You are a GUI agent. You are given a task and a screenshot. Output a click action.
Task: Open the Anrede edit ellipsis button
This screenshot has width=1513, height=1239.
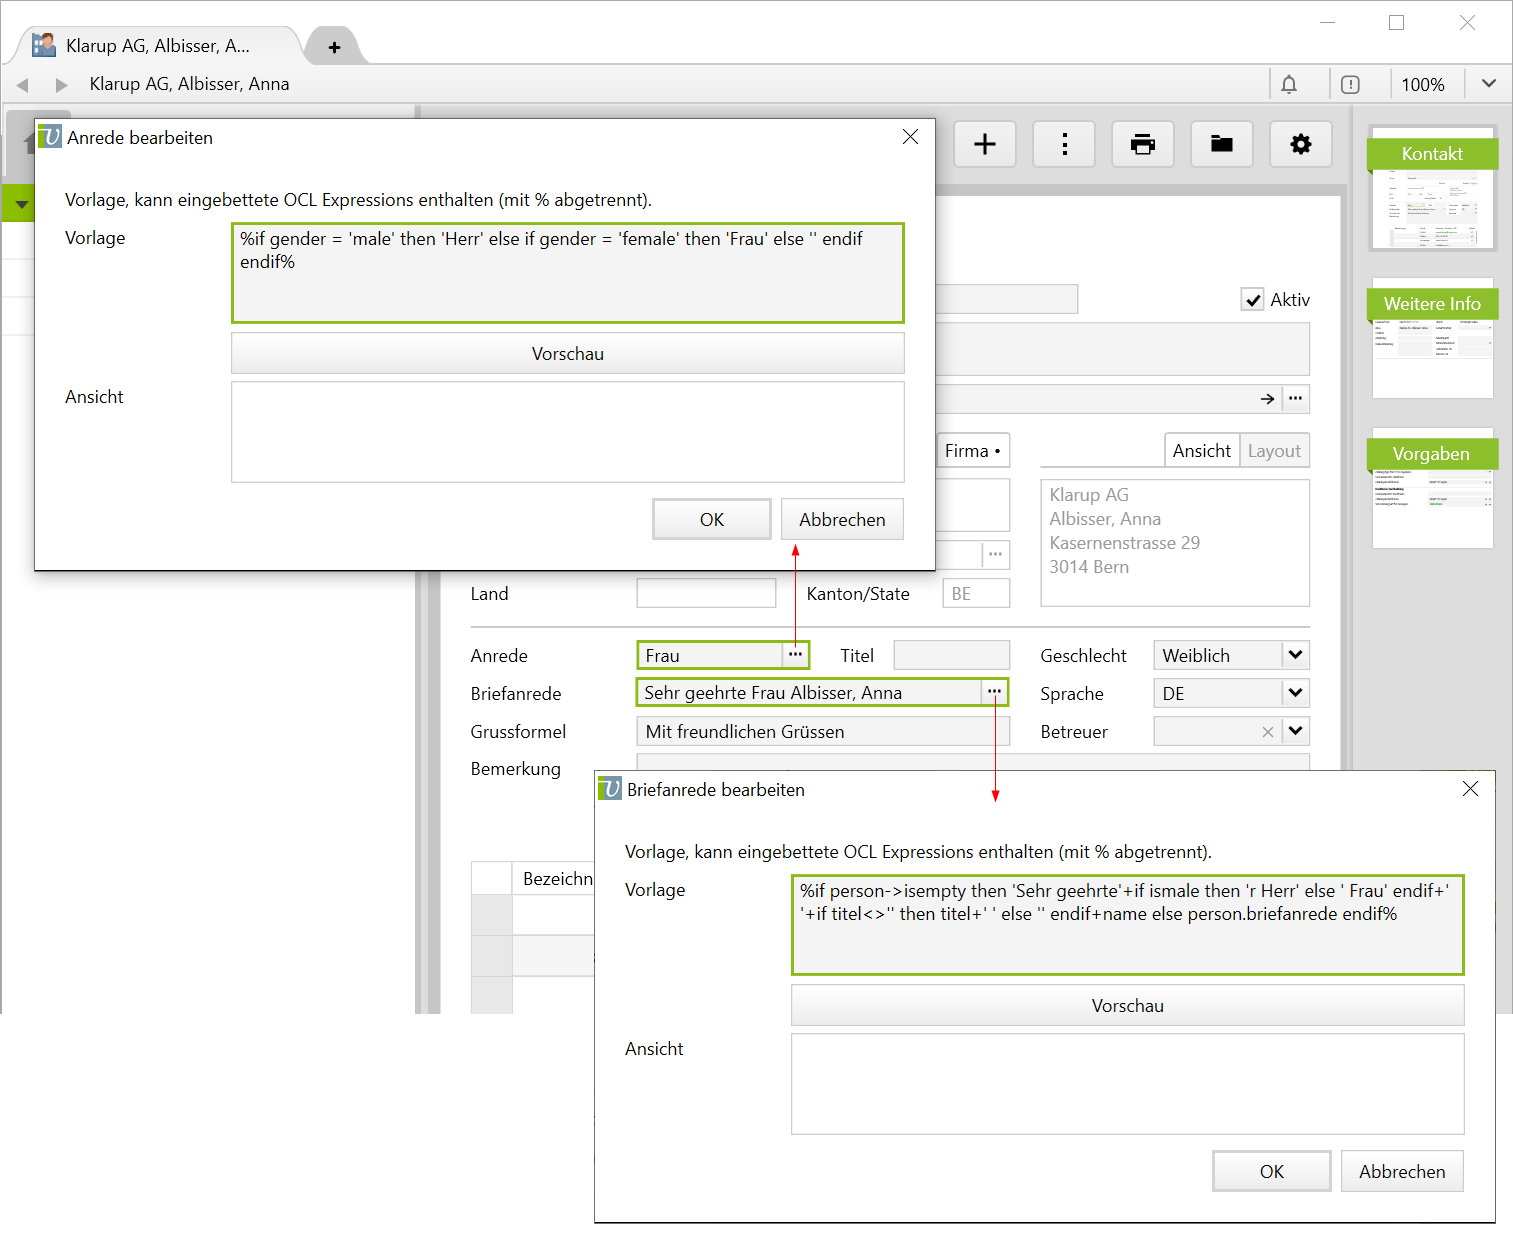coord(795,655)
